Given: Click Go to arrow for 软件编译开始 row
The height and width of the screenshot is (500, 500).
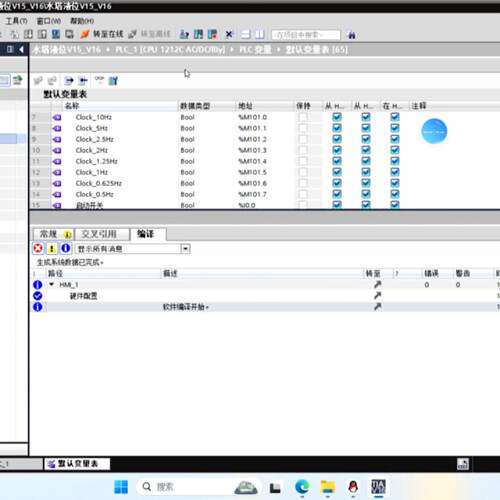Looking at the screenshot, I should pyautogui.click(x=377, y=306).
